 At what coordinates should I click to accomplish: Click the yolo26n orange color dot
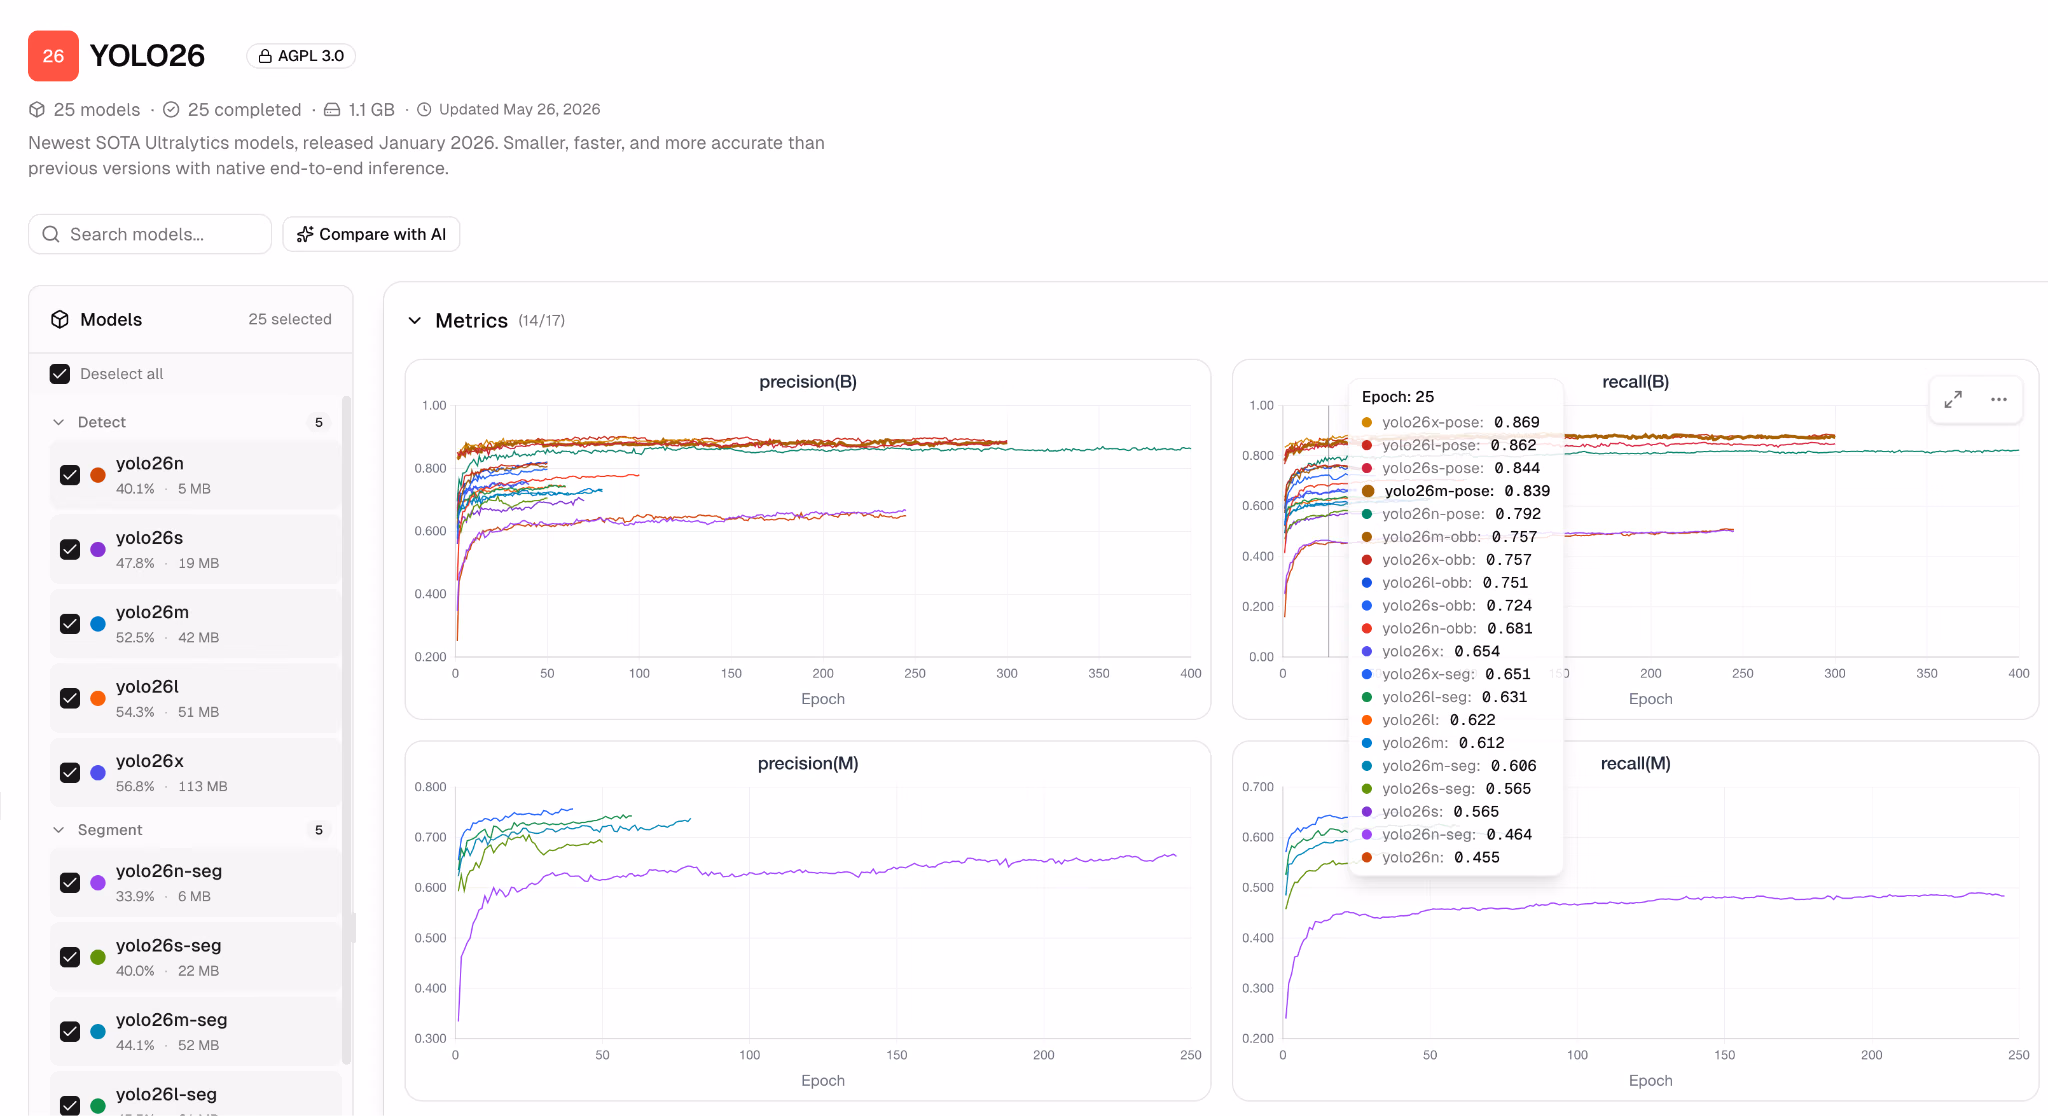pyautogui.click(x=98, y=475)
